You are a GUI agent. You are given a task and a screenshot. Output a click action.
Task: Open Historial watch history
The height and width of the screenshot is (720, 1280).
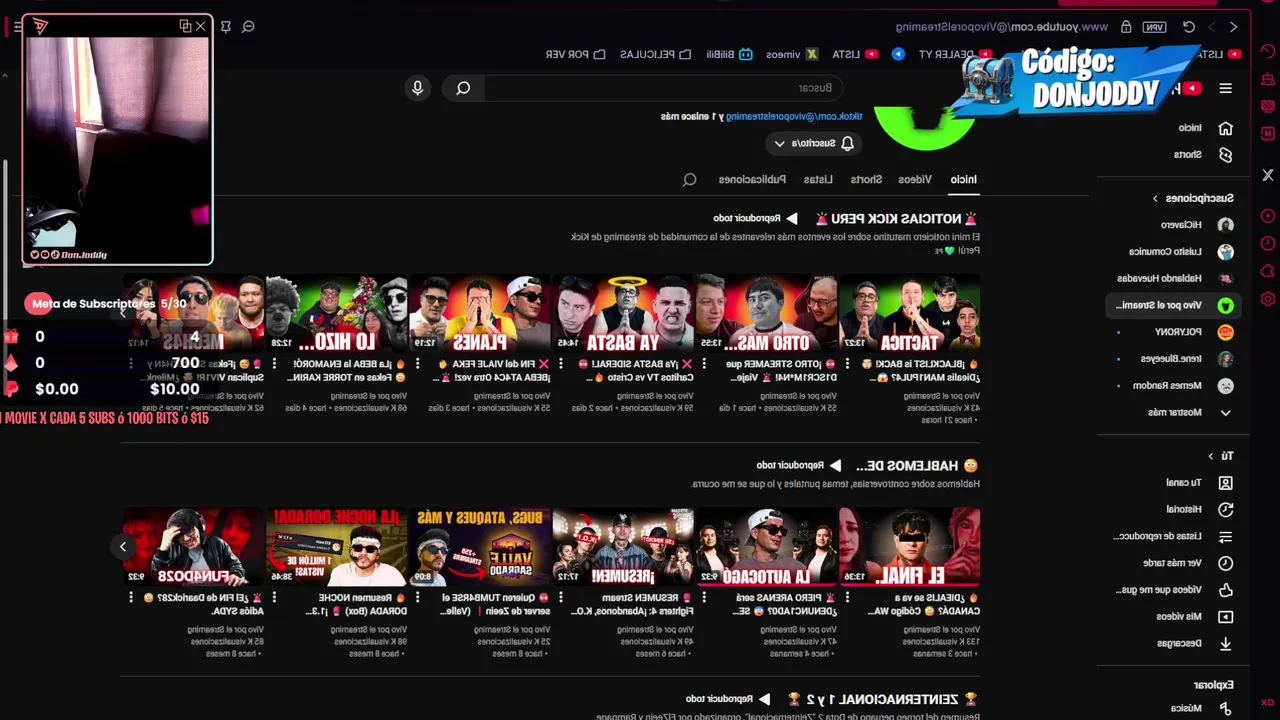pos(1200,510)
